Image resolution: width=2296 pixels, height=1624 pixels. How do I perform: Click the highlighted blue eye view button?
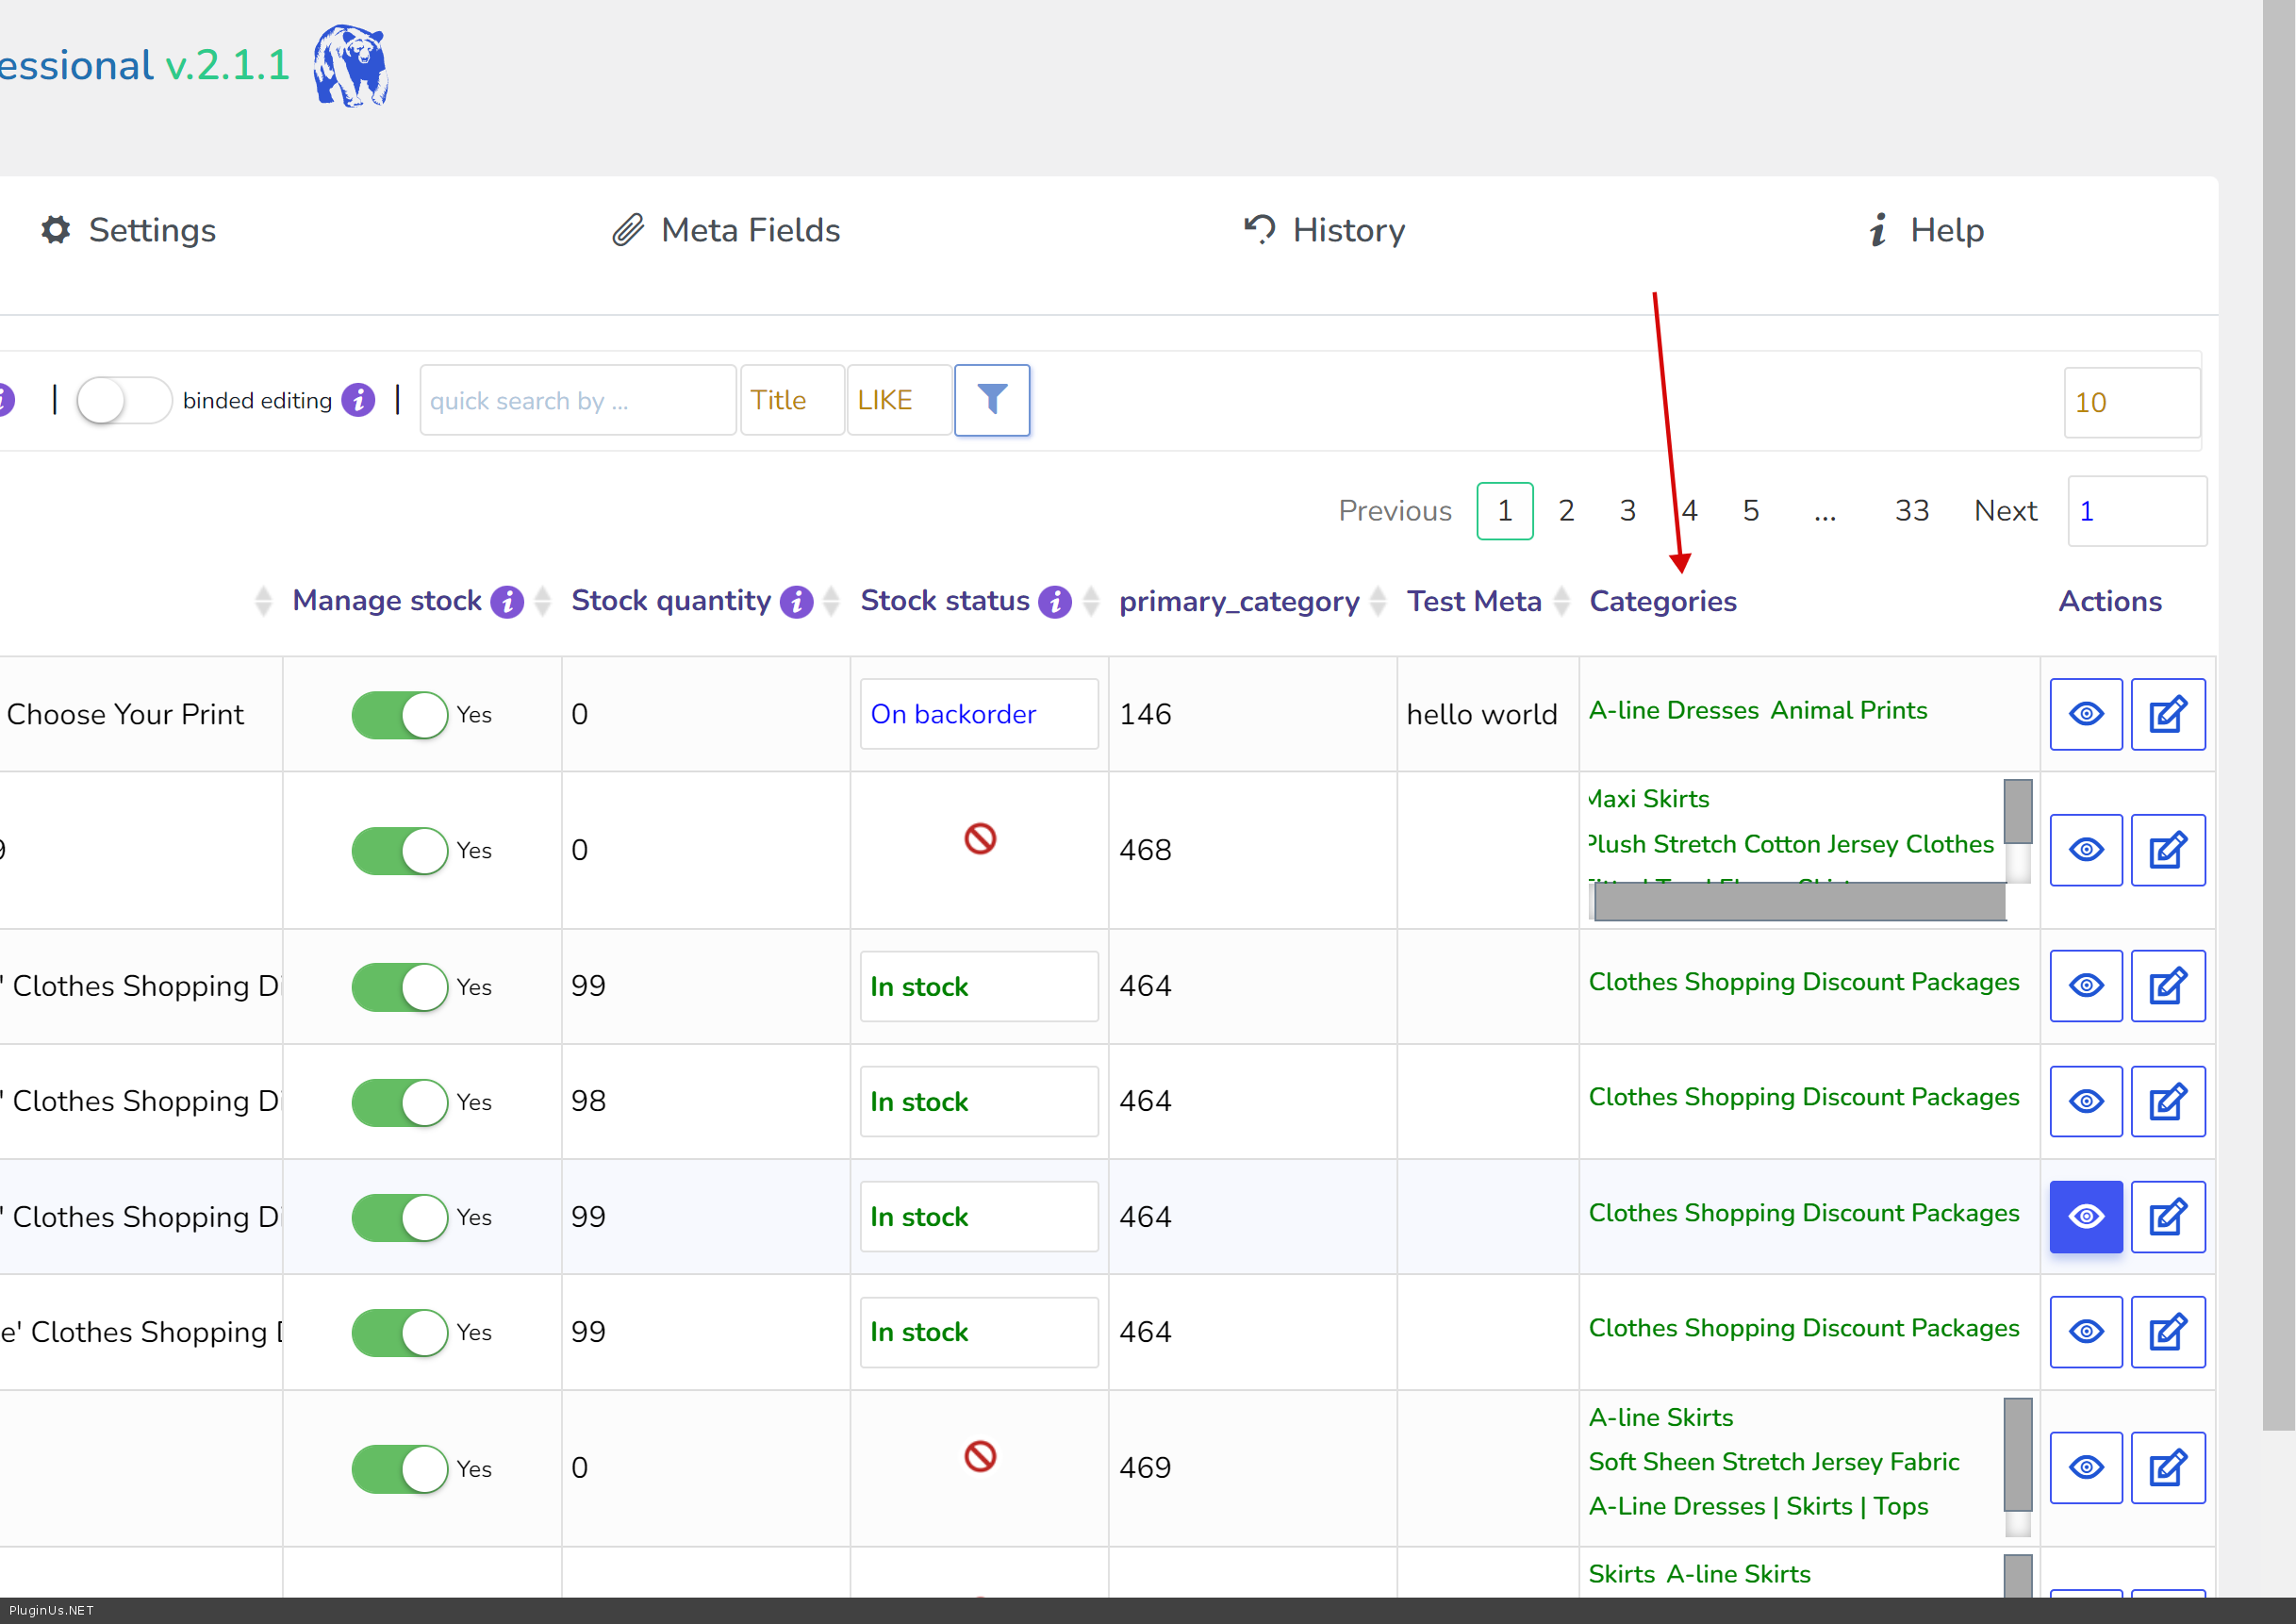point(2085,1216)
